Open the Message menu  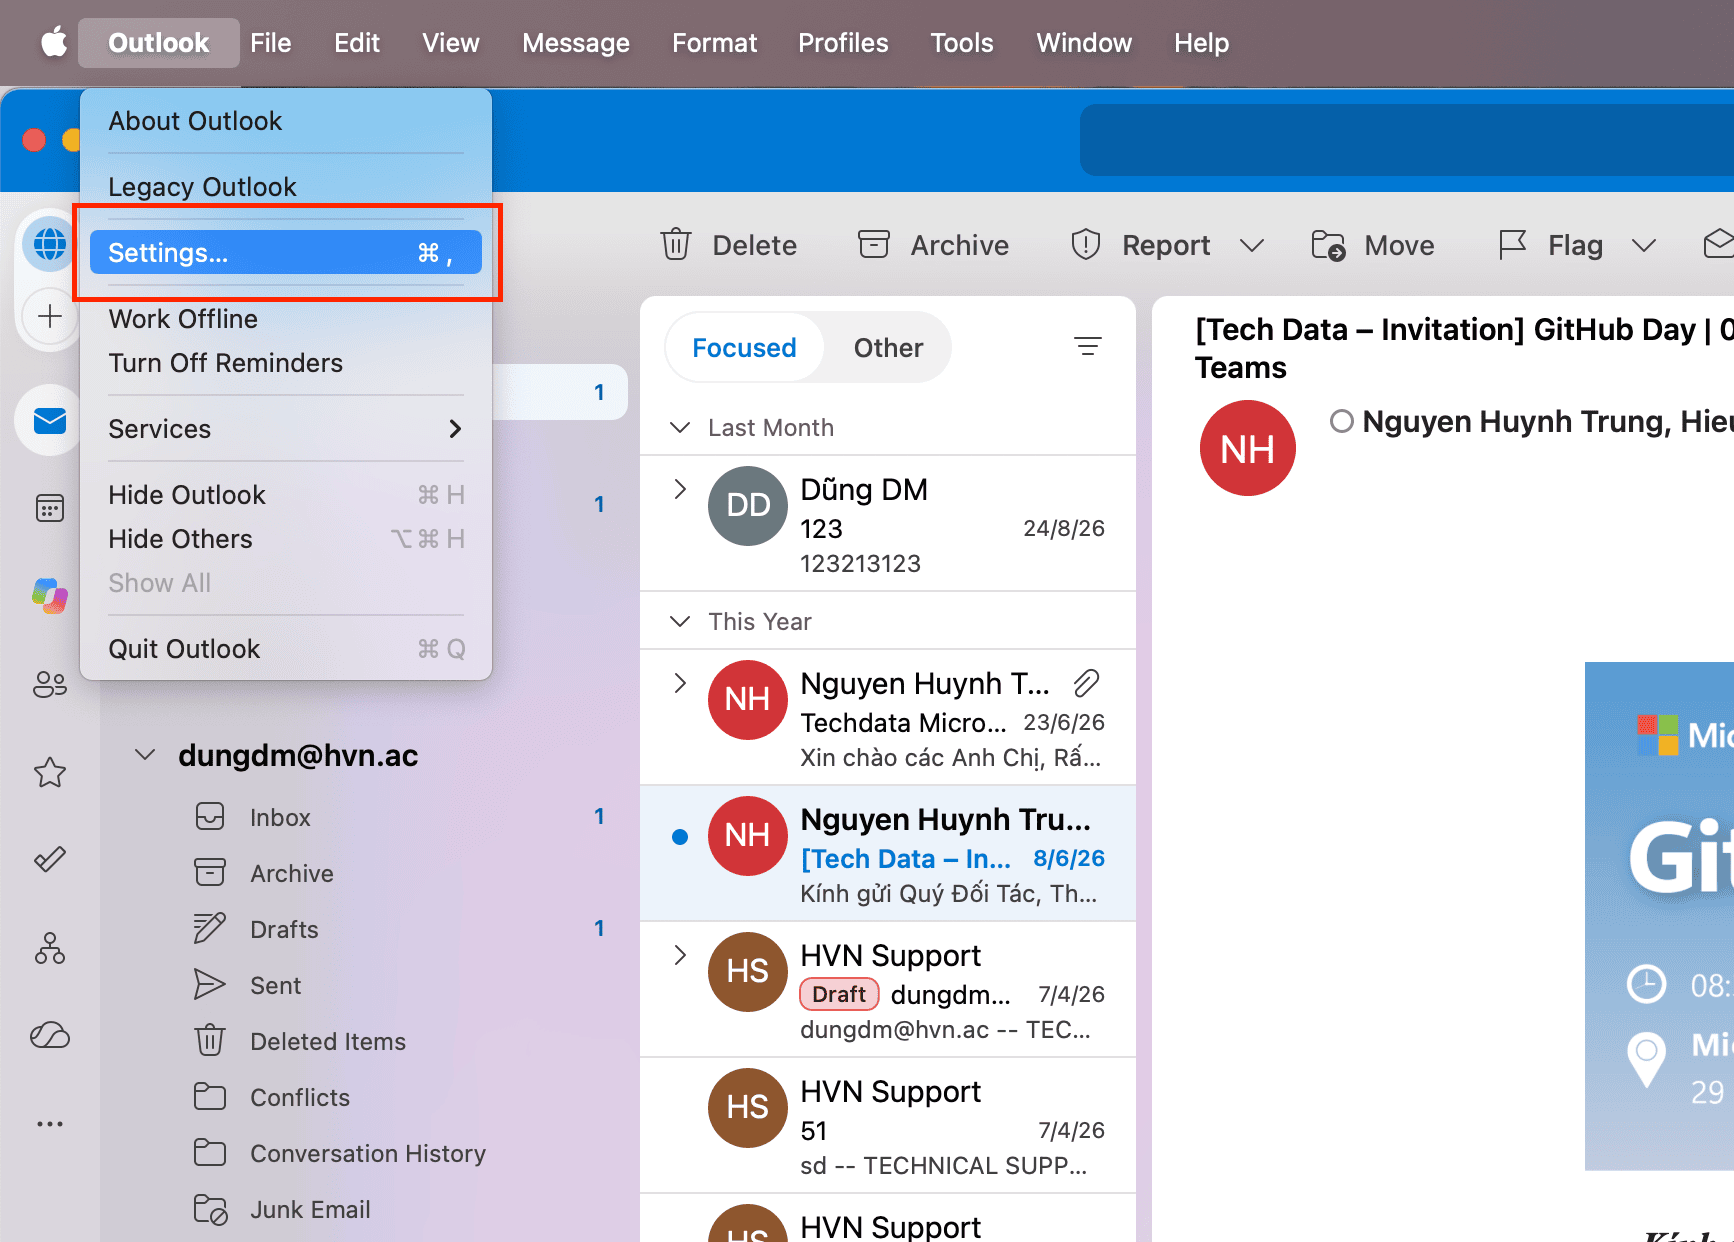[x=576, y=43]
